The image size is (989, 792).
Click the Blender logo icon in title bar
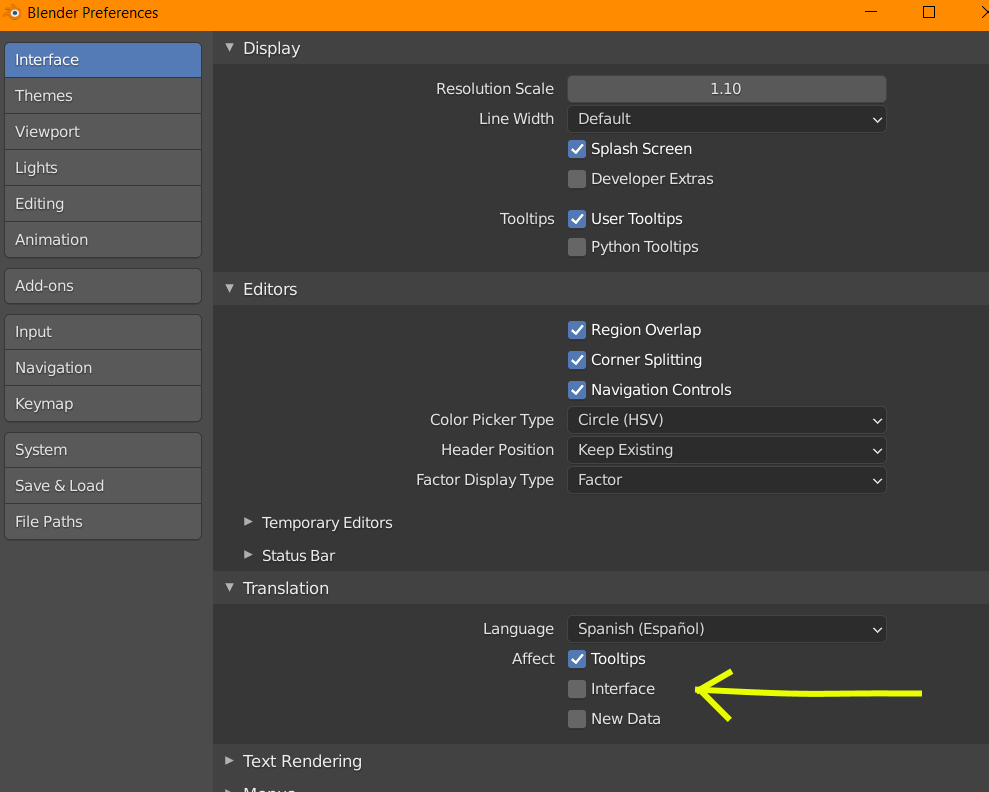pos(13,13)
